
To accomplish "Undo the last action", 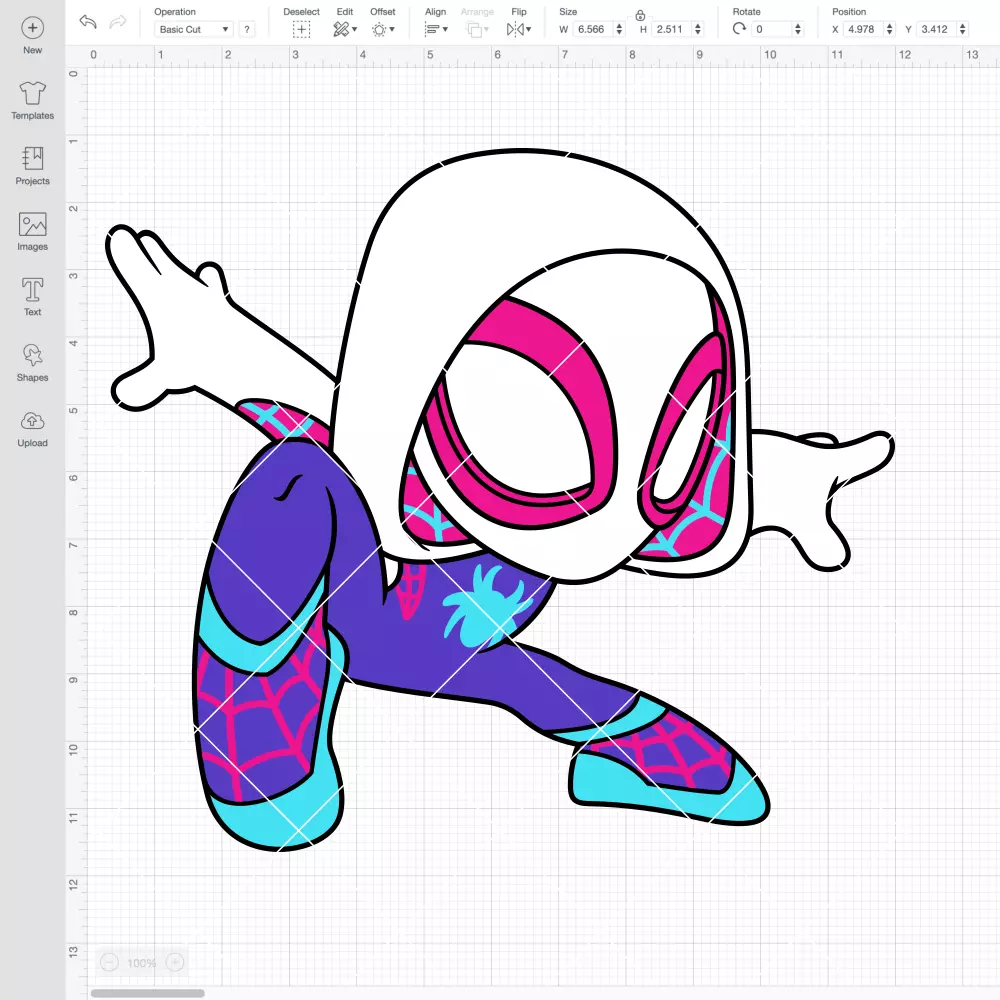I will [87, 22].
